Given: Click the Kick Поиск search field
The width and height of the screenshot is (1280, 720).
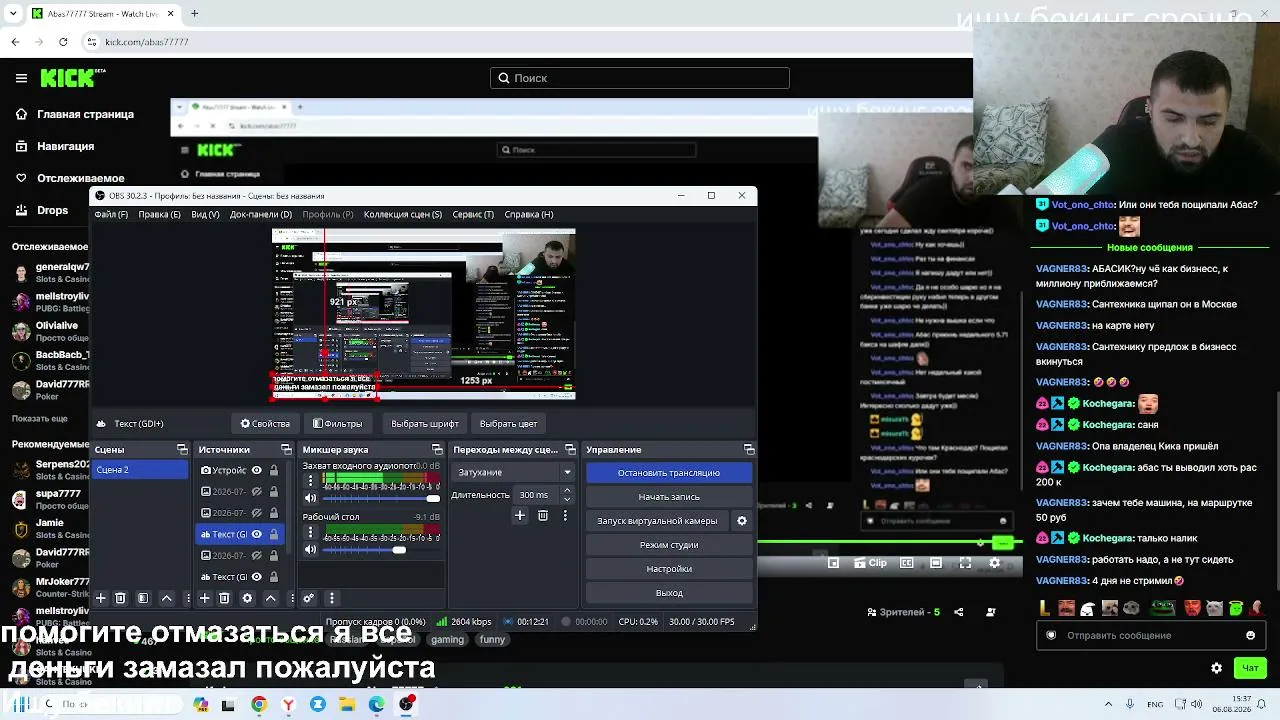Looking at the screenshot, I should [640, 78].
